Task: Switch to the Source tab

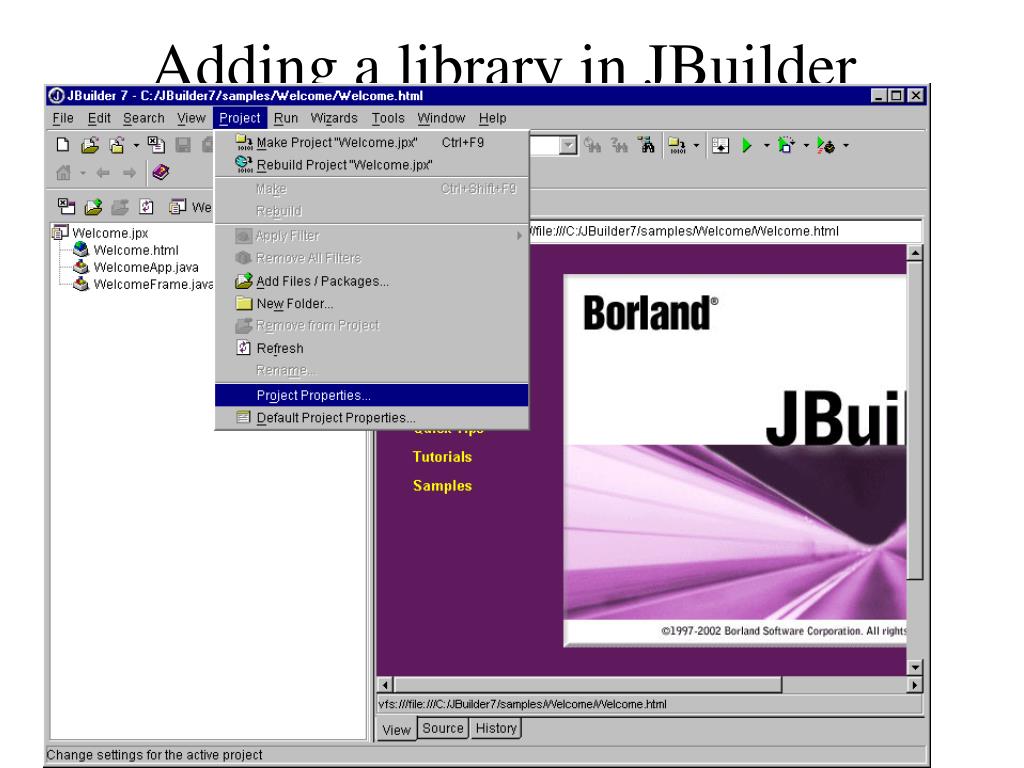Action: (x=443, y=728)
